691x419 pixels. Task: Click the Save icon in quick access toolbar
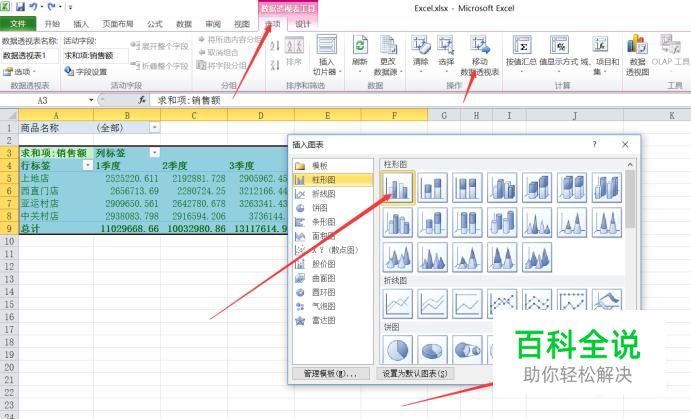[x=21, y=7]
